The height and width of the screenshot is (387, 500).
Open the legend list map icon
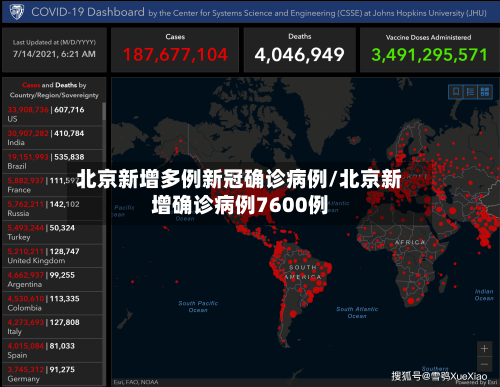click(x=470, y=92)
